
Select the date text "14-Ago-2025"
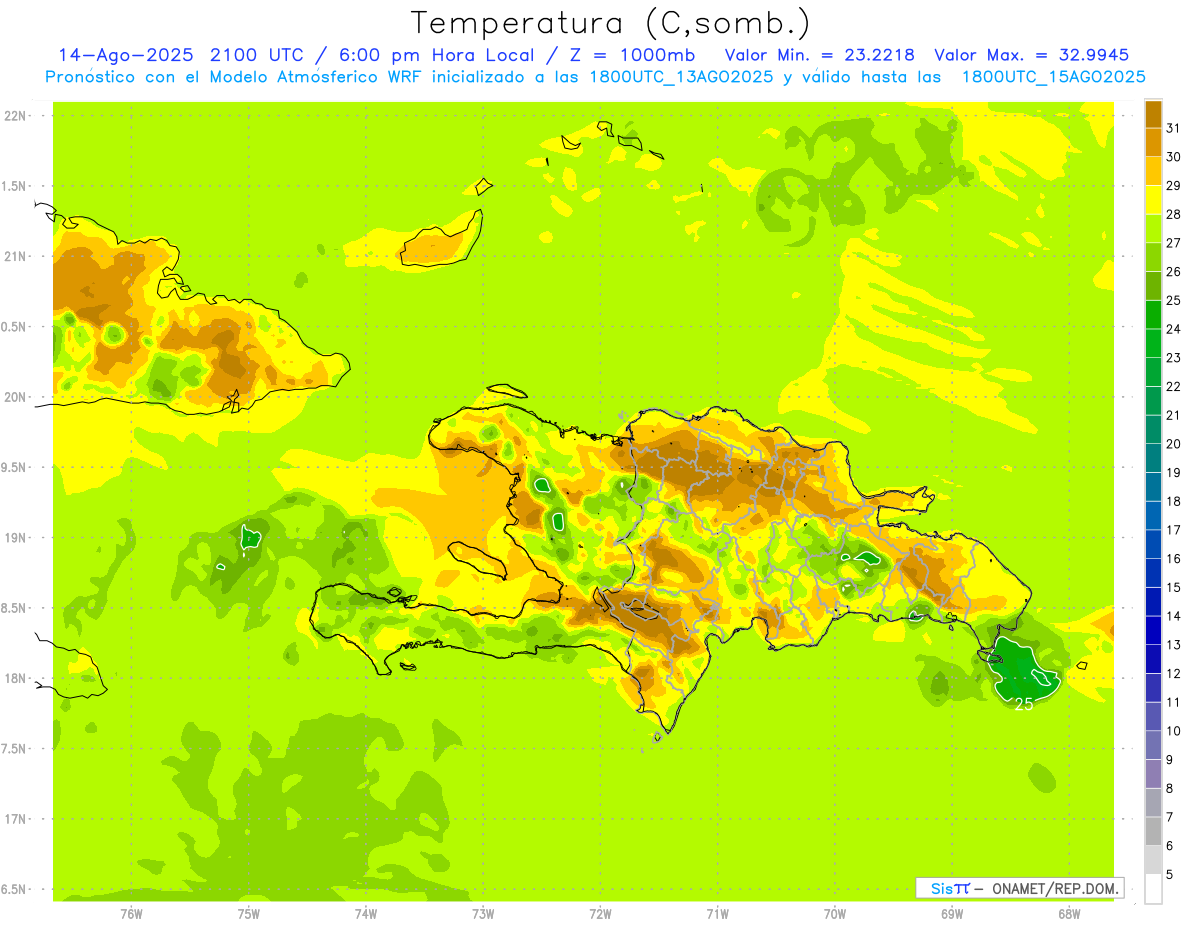(x=127, y=55)
